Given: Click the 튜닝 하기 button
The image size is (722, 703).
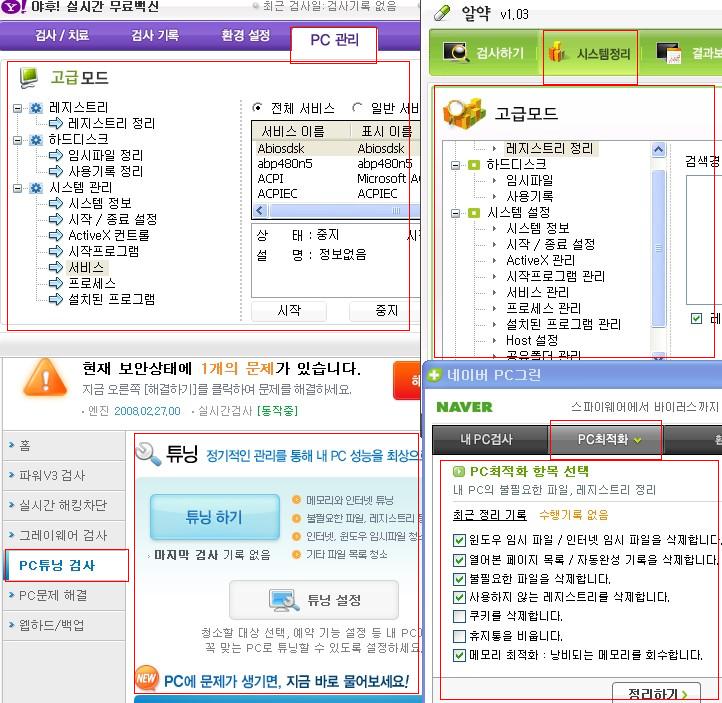Looking at the screenshot, I should [215, 517].
